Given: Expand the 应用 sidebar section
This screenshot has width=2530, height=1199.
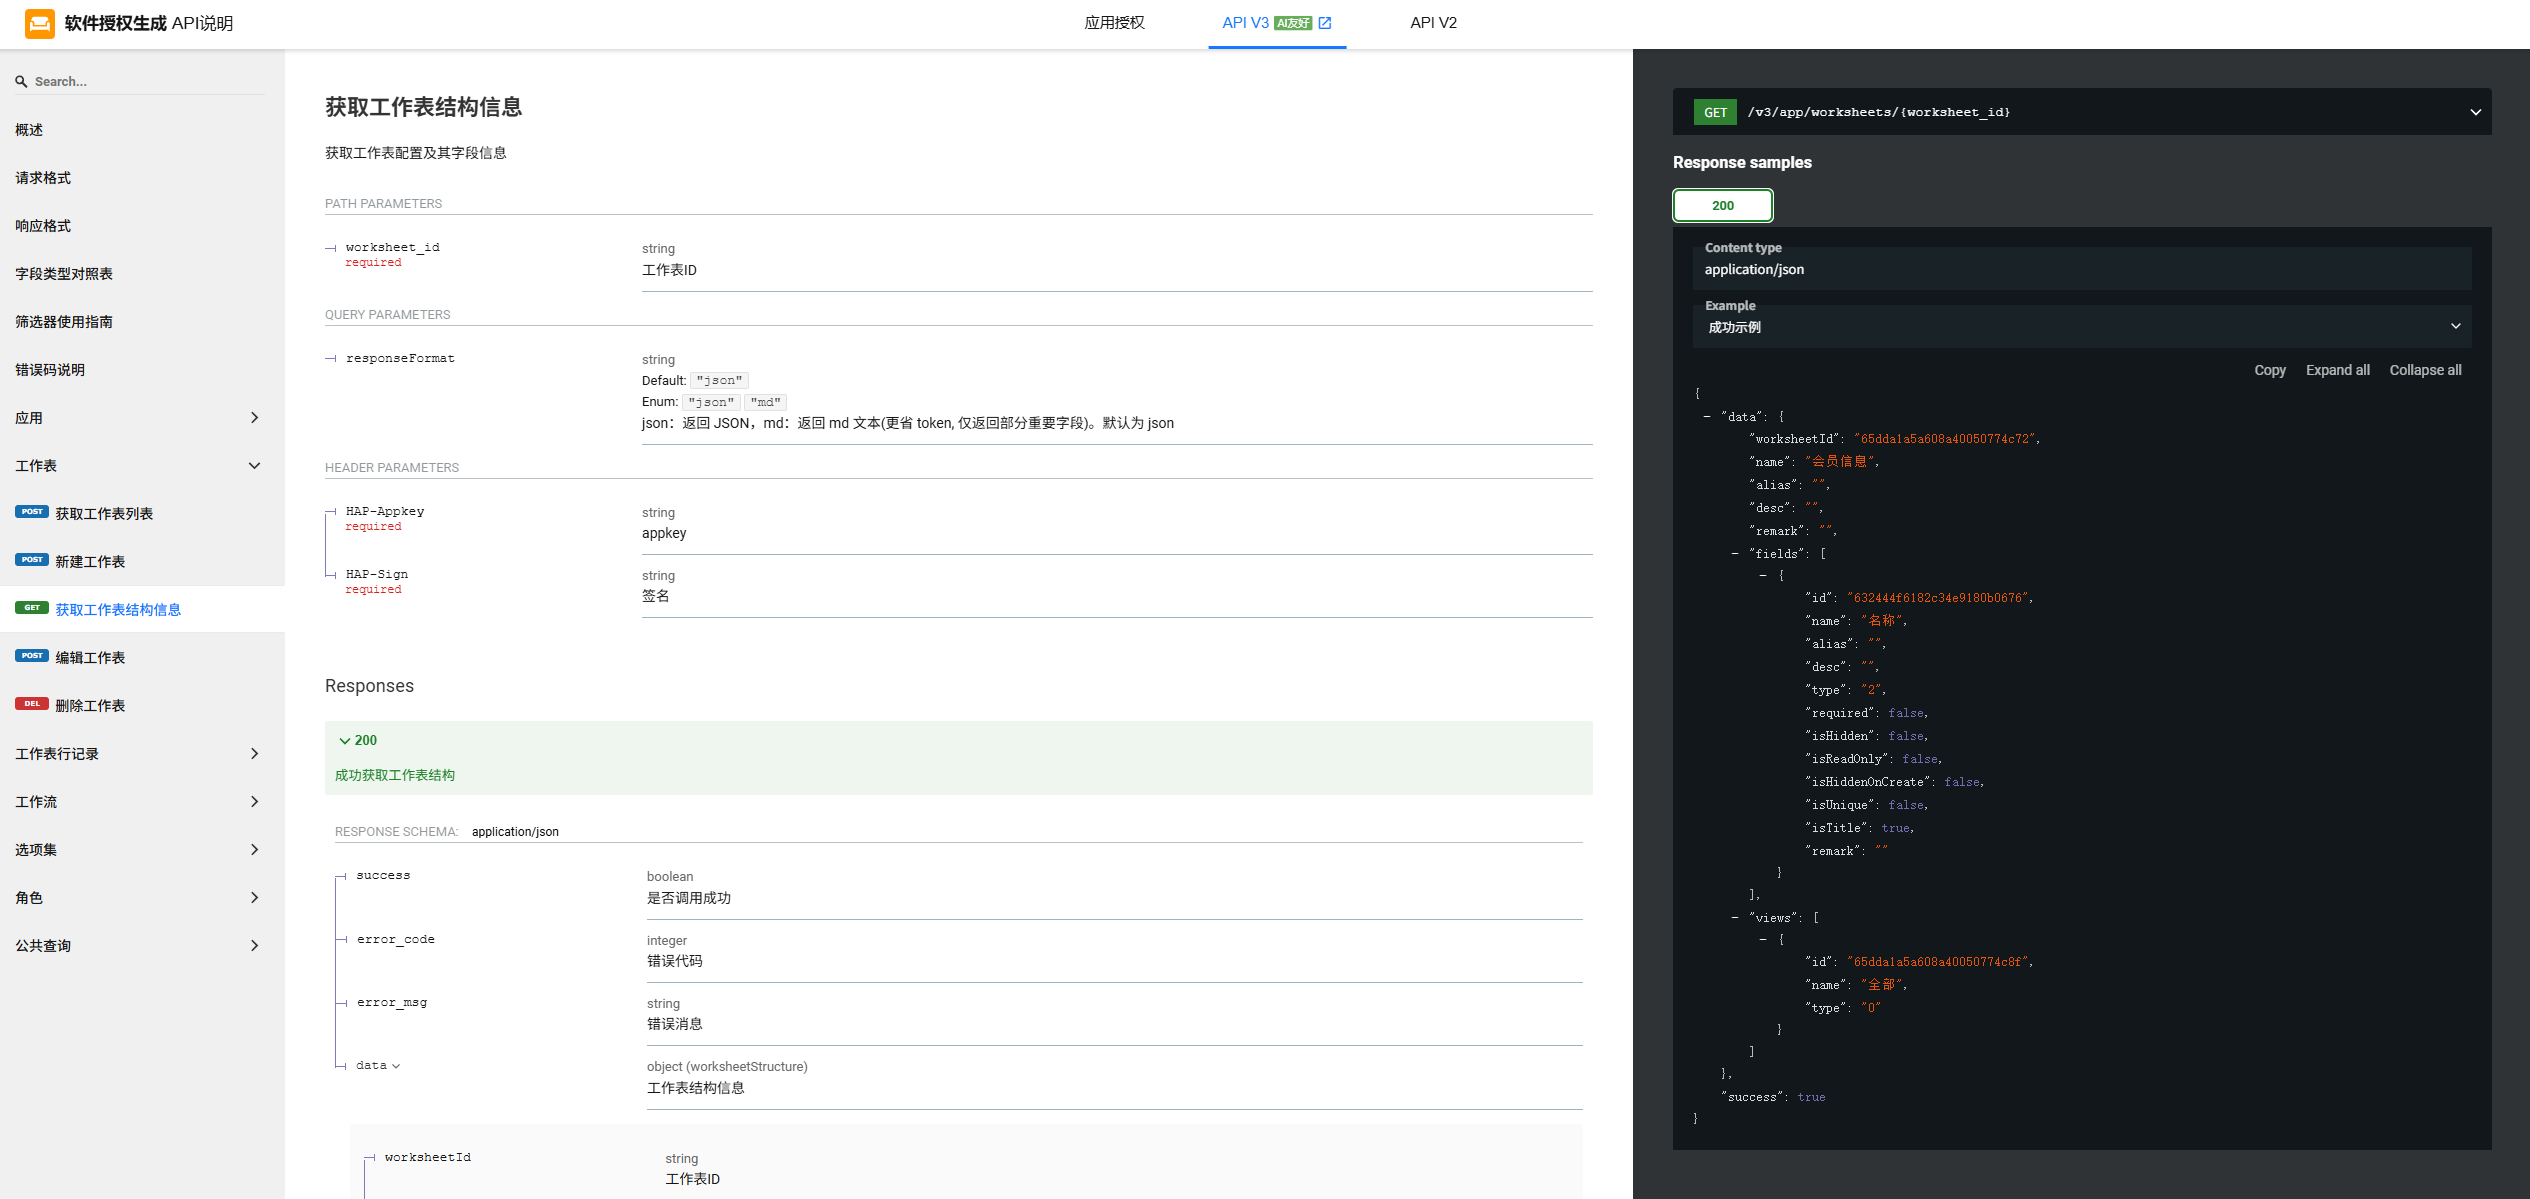Looking at the screenshot, I should (x=254, y=418).
